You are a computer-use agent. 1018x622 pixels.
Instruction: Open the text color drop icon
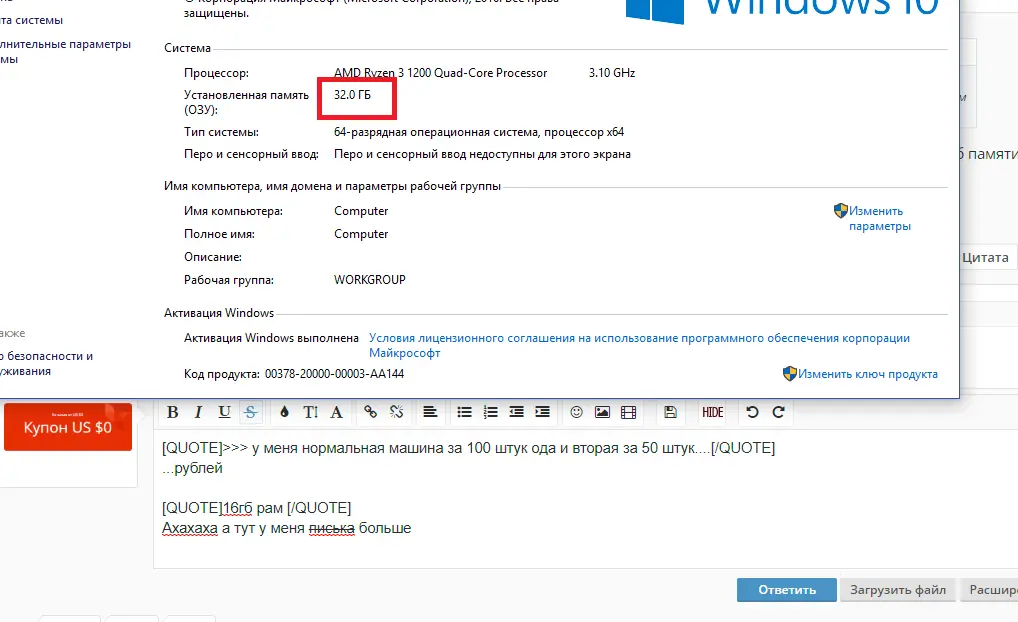(284, 412)
